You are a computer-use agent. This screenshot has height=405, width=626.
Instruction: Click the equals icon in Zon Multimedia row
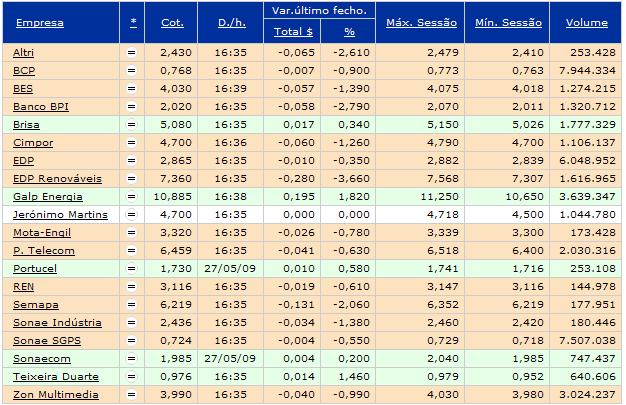pos(131,395)
